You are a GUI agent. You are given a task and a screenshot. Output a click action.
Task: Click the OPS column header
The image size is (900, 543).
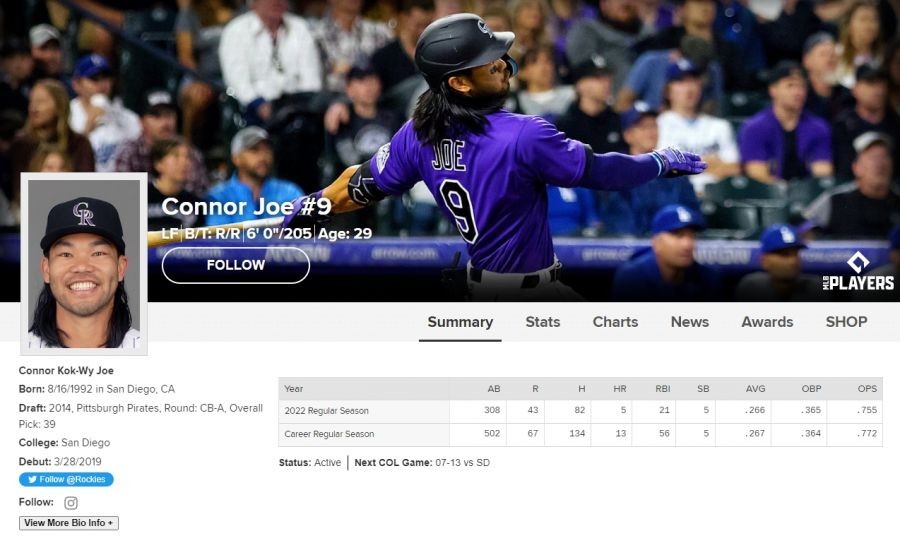[x=867, y=389]
